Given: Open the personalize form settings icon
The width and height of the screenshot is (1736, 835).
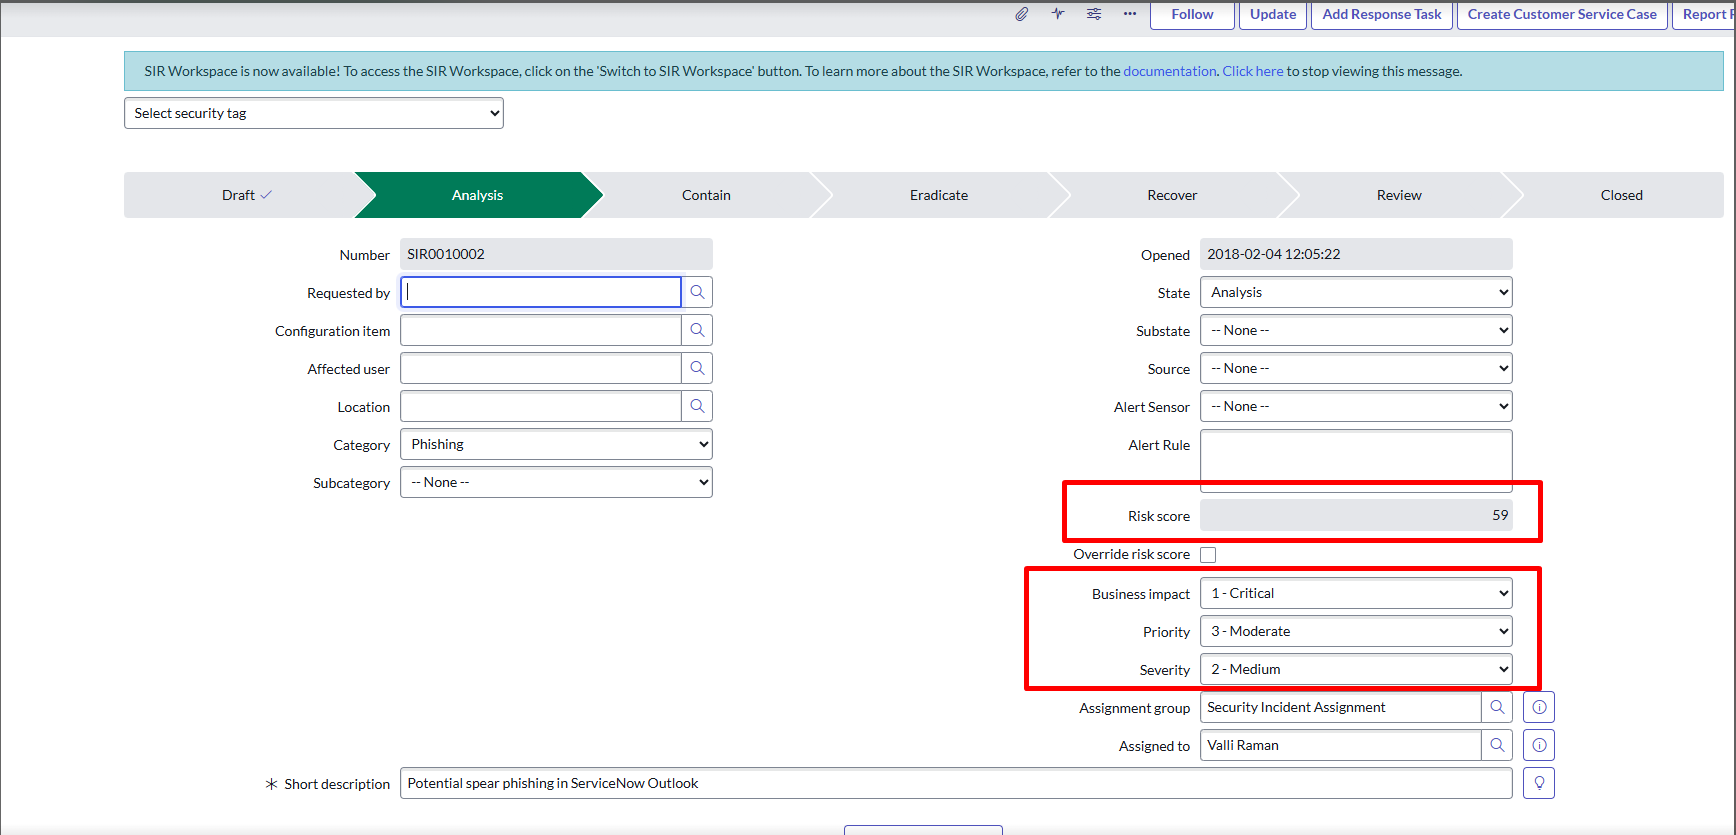Looking at the screenshot, I should point(1094,14).
